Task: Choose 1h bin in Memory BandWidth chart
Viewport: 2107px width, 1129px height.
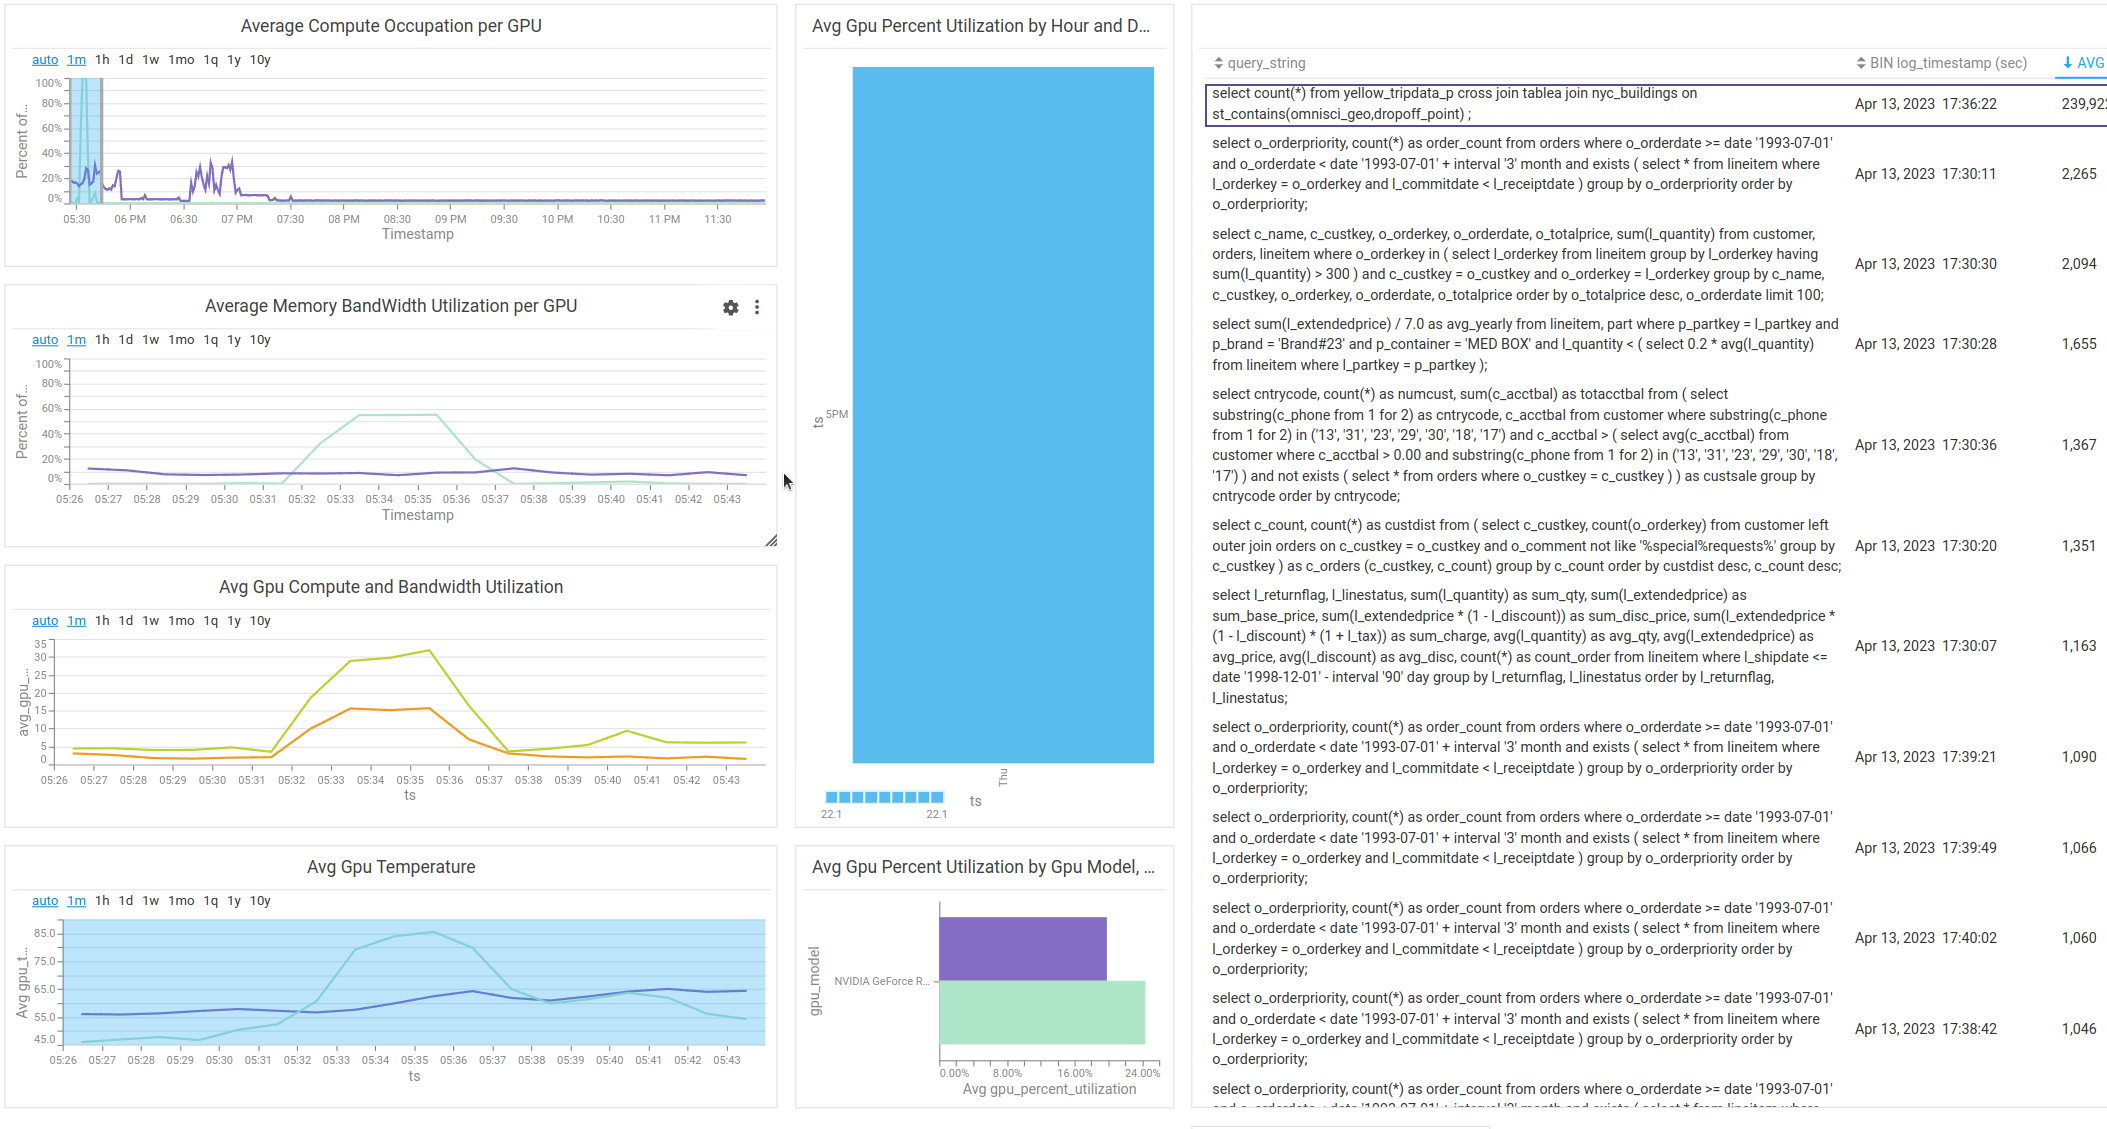Action: (103, 340)
